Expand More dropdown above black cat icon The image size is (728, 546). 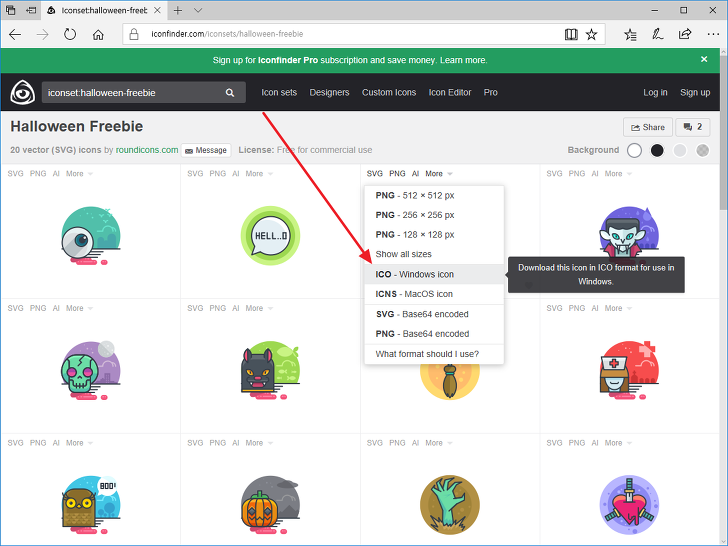(259, 308)
